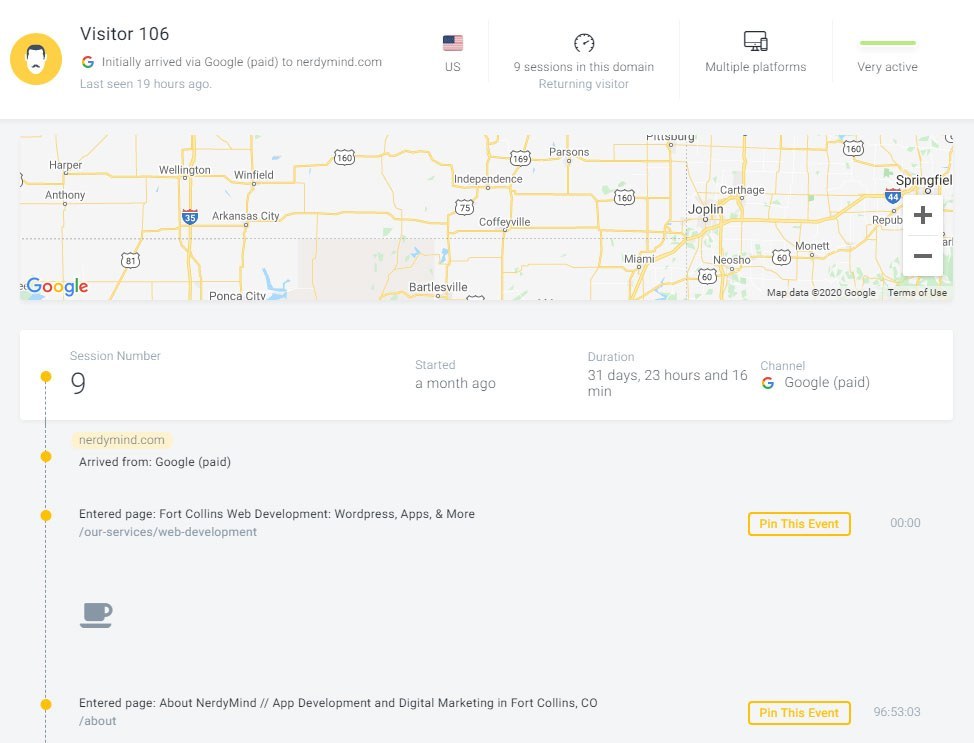Open the map Terms of Use link
974x743 pixels.
click(x=917, y=293)
